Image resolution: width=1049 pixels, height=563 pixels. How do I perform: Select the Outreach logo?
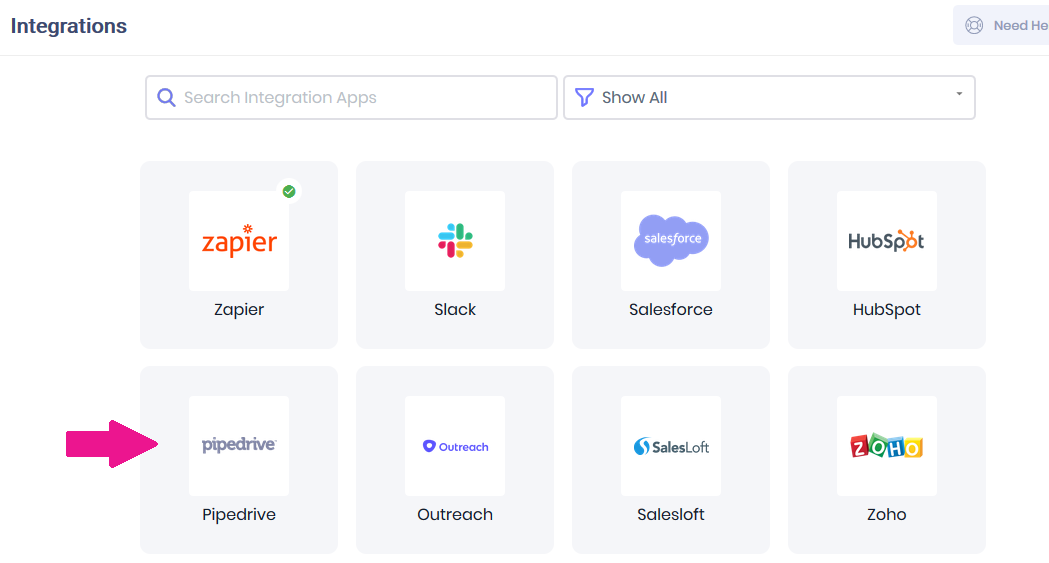click(455, 446)
